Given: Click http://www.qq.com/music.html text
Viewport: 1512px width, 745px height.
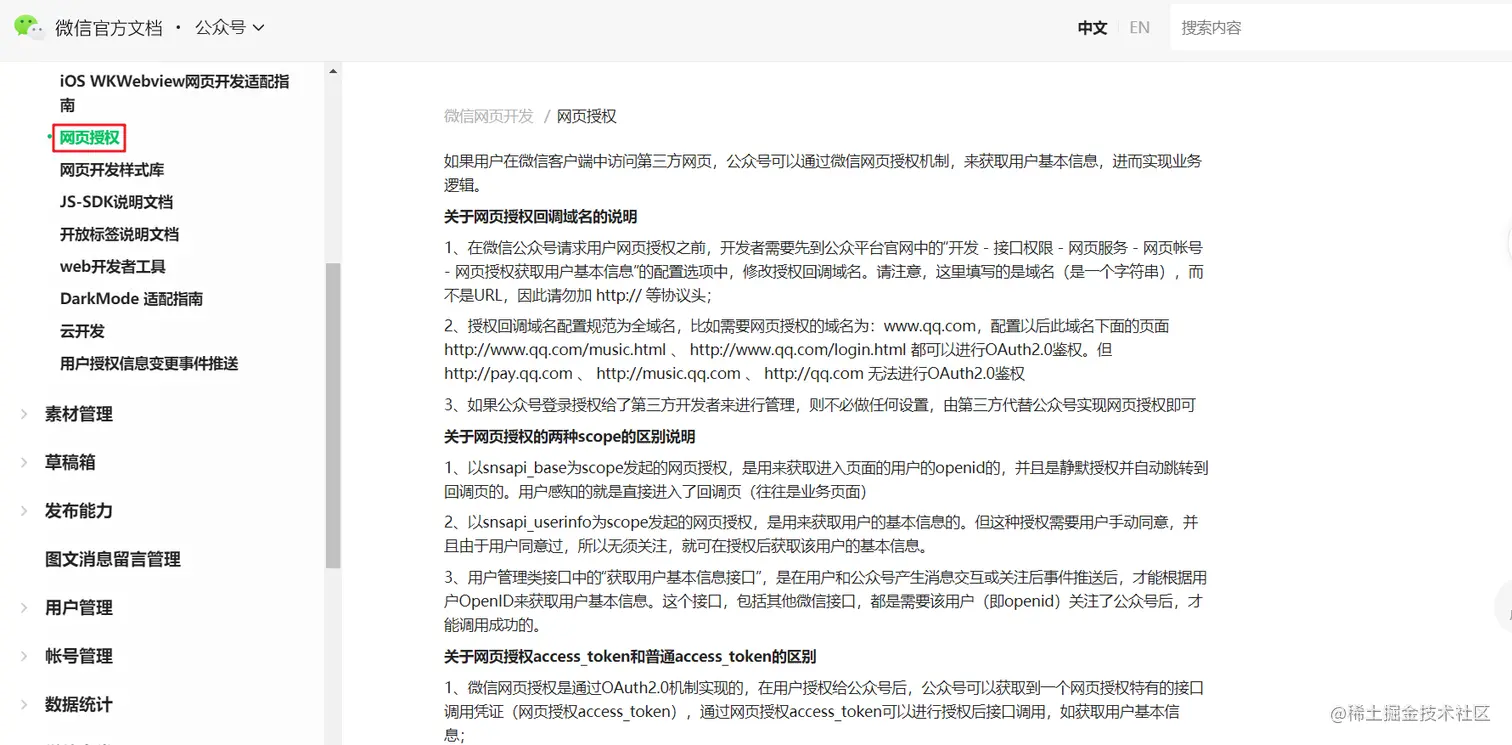Looking at the screenshot, I should (x=555, y=350).
